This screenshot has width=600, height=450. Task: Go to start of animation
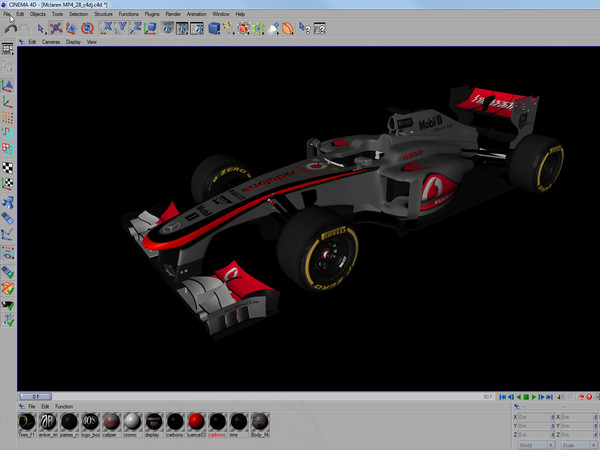click(502, 397)
